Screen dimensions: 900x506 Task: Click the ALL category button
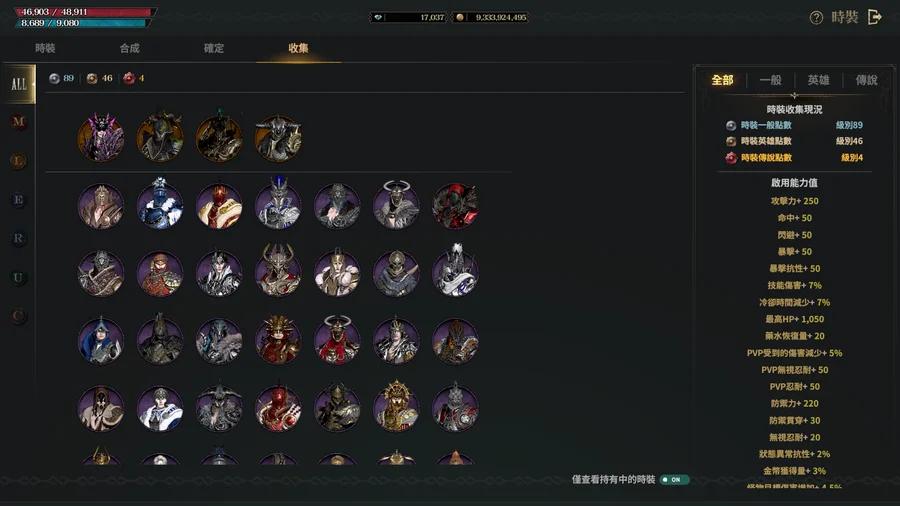(x=19, y=84)
